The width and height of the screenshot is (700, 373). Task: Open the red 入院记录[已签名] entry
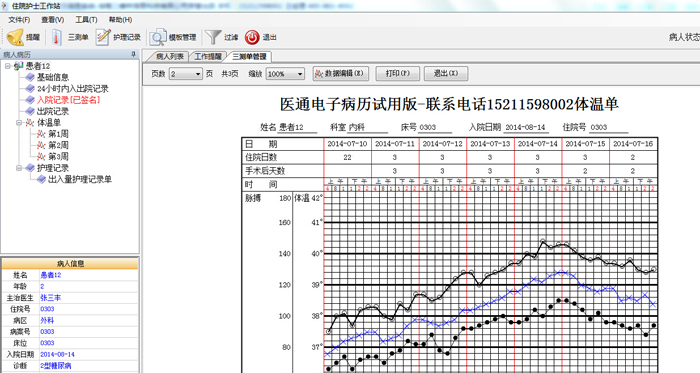pos(68,100)
